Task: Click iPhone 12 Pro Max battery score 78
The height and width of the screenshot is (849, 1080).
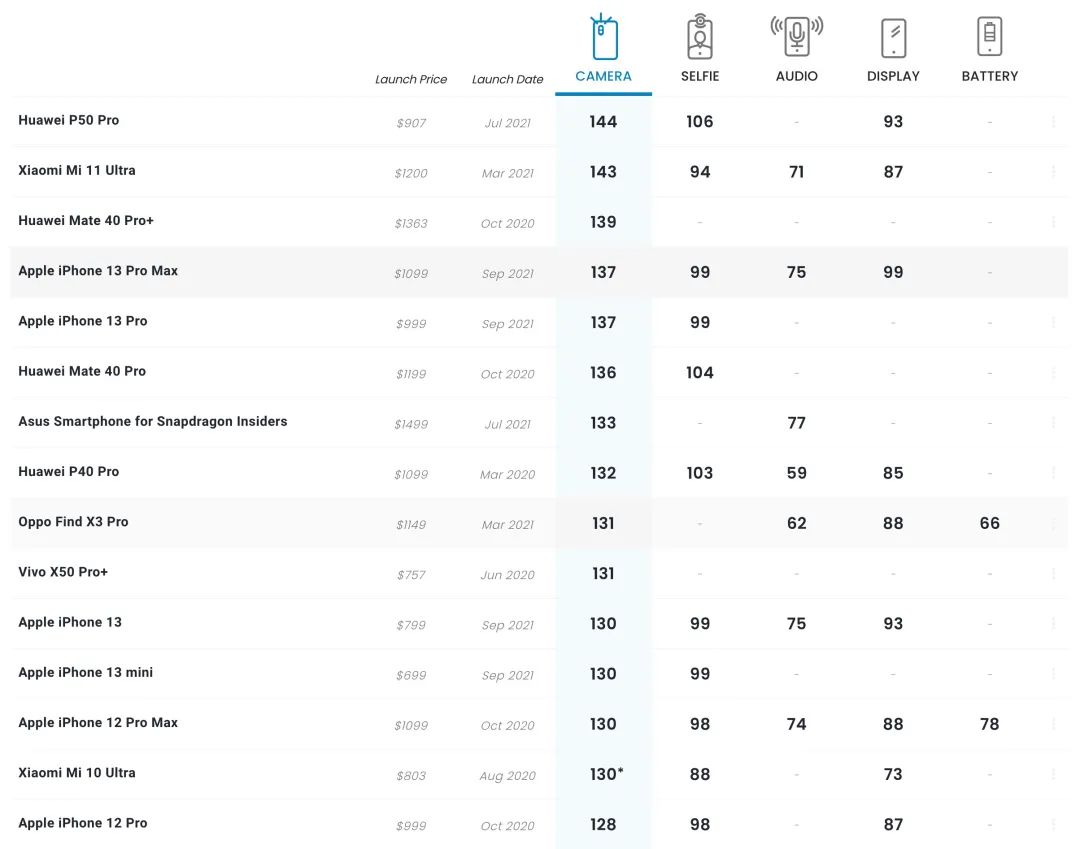Action: [x=989, y=724]
